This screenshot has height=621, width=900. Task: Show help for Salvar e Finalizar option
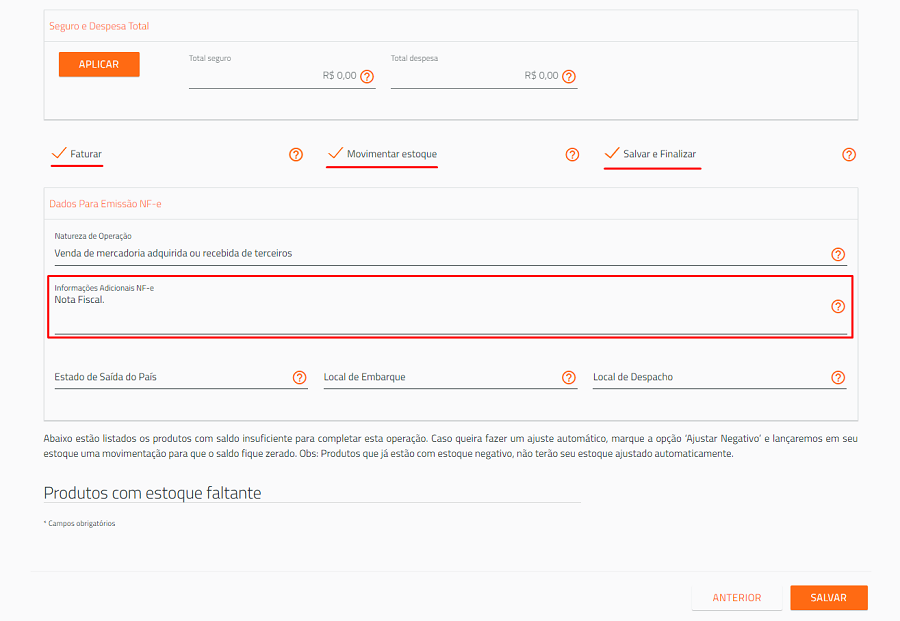point(849,154)
